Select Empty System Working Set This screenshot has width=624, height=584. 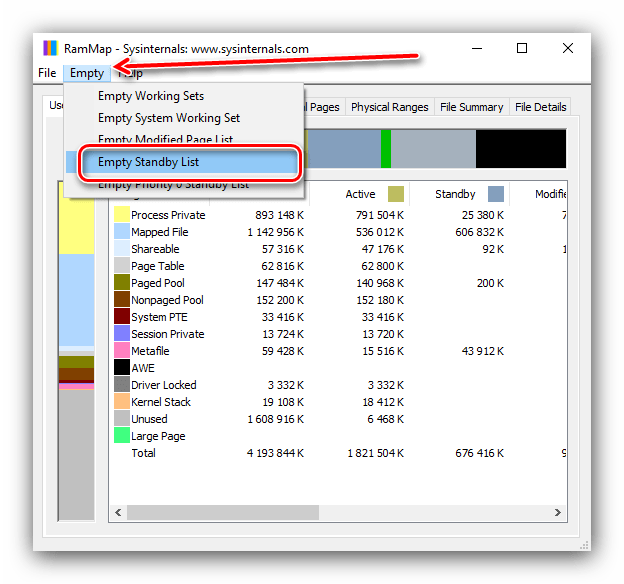click(169, 118)
